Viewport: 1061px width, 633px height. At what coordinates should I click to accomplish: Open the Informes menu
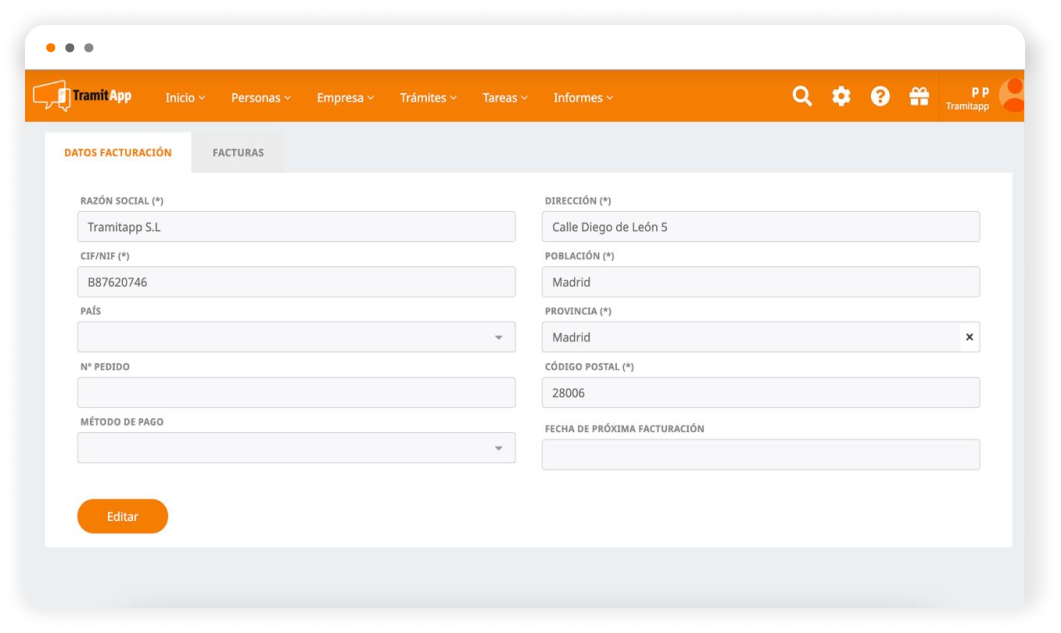(583, 98)
